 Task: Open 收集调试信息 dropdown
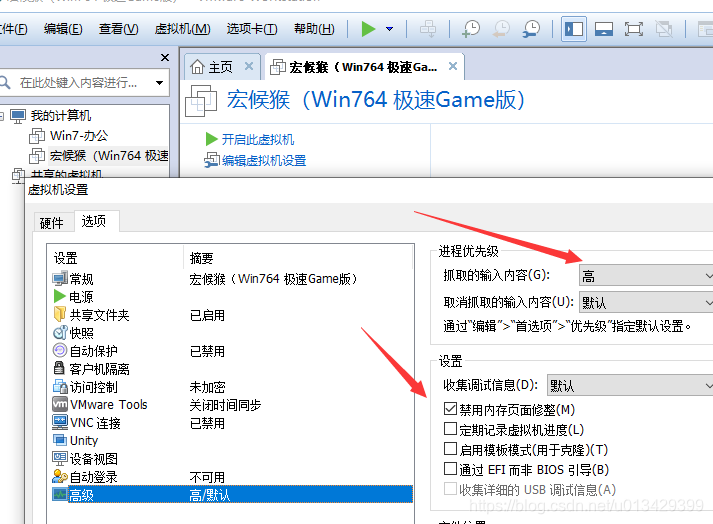click(630, 386)
